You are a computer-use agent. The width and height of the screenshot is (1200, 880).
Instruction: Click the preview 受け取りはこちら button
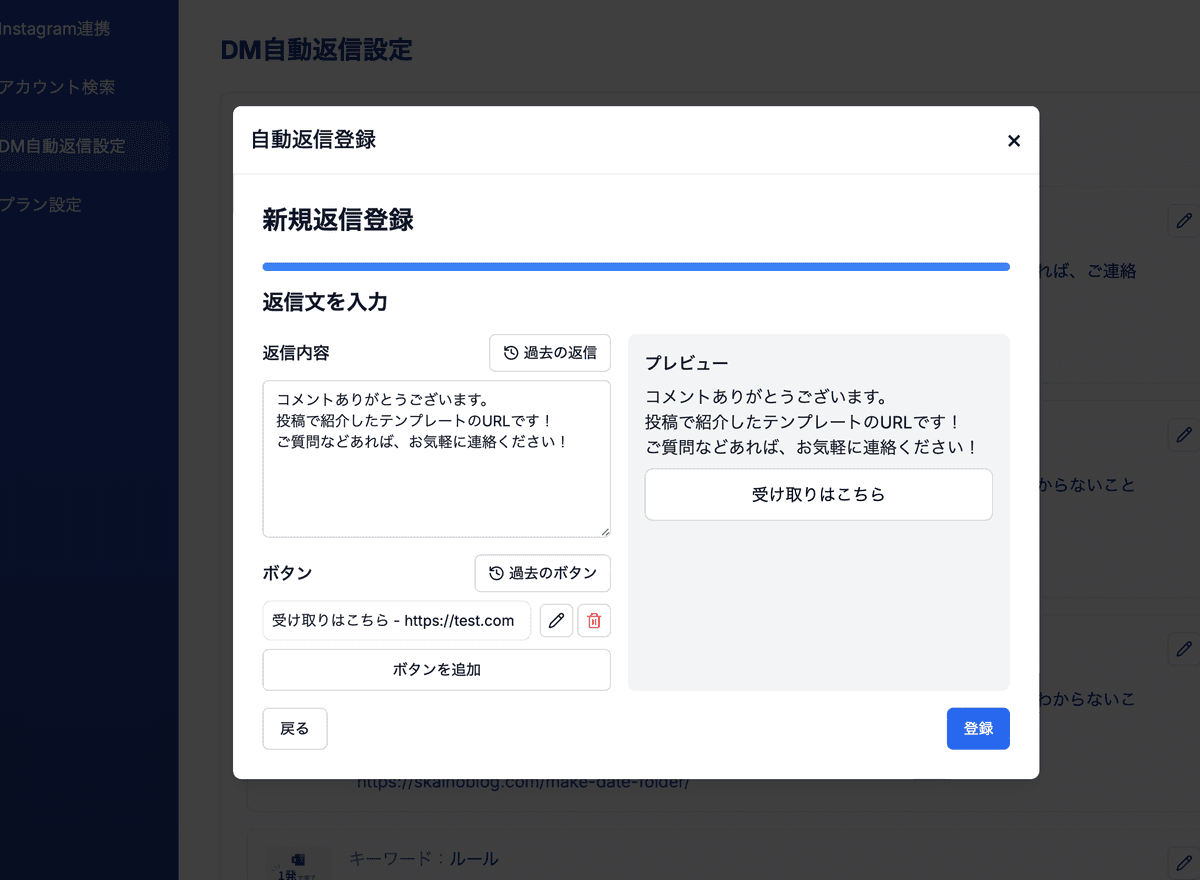(819, 495)
